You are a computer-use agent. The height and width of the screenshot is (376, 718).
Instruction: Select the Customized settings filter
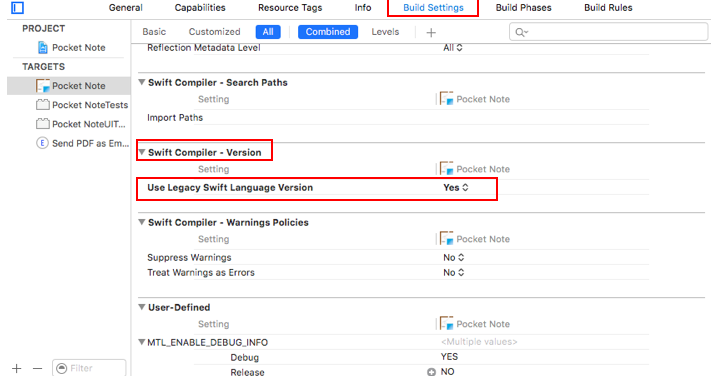[x=214, y=32]
